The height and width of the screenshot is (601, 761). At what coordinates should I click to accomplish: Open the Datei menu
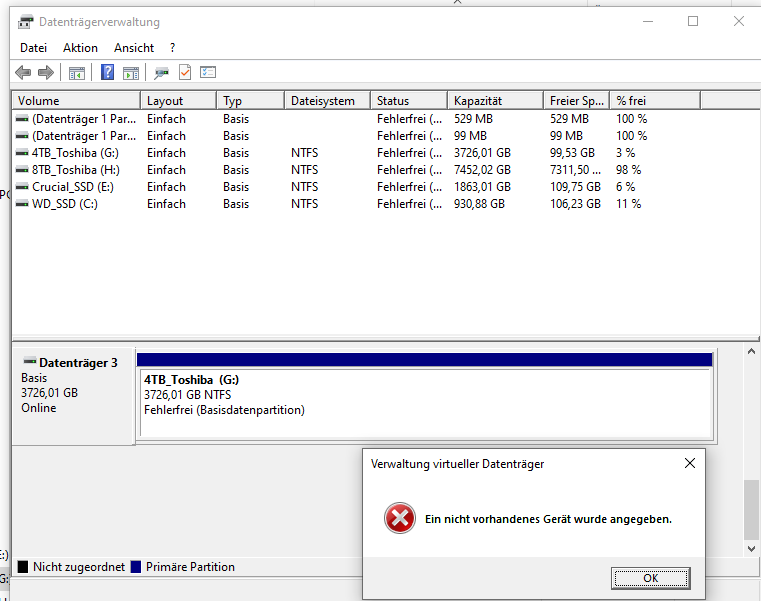click(x=33, y=48)
